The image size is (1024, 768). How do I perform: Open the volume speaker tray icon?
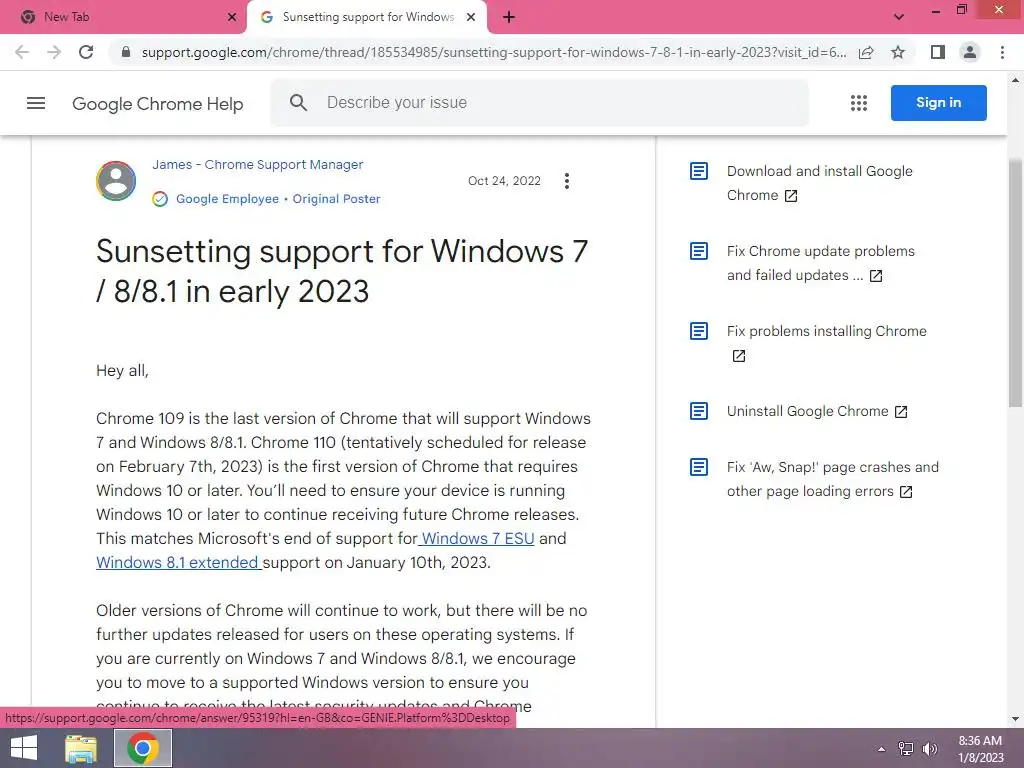(x=930, y=749)
